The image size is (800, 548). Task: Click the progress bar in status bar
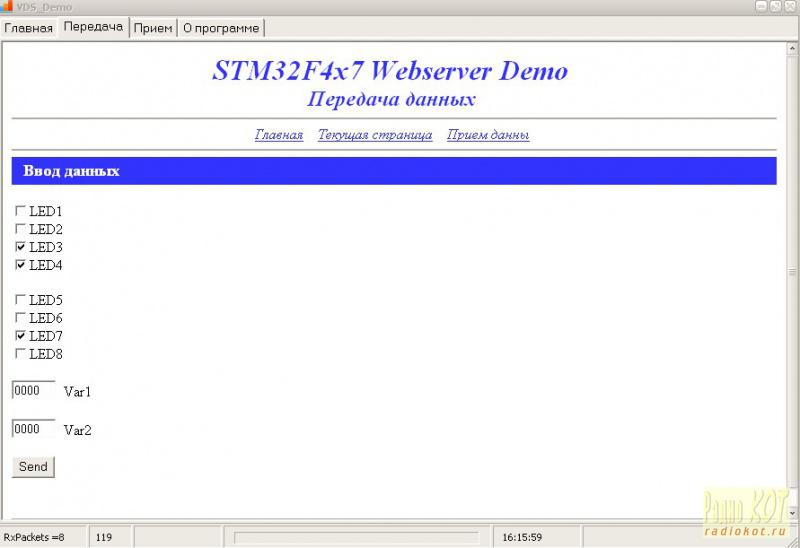[355, 538]
